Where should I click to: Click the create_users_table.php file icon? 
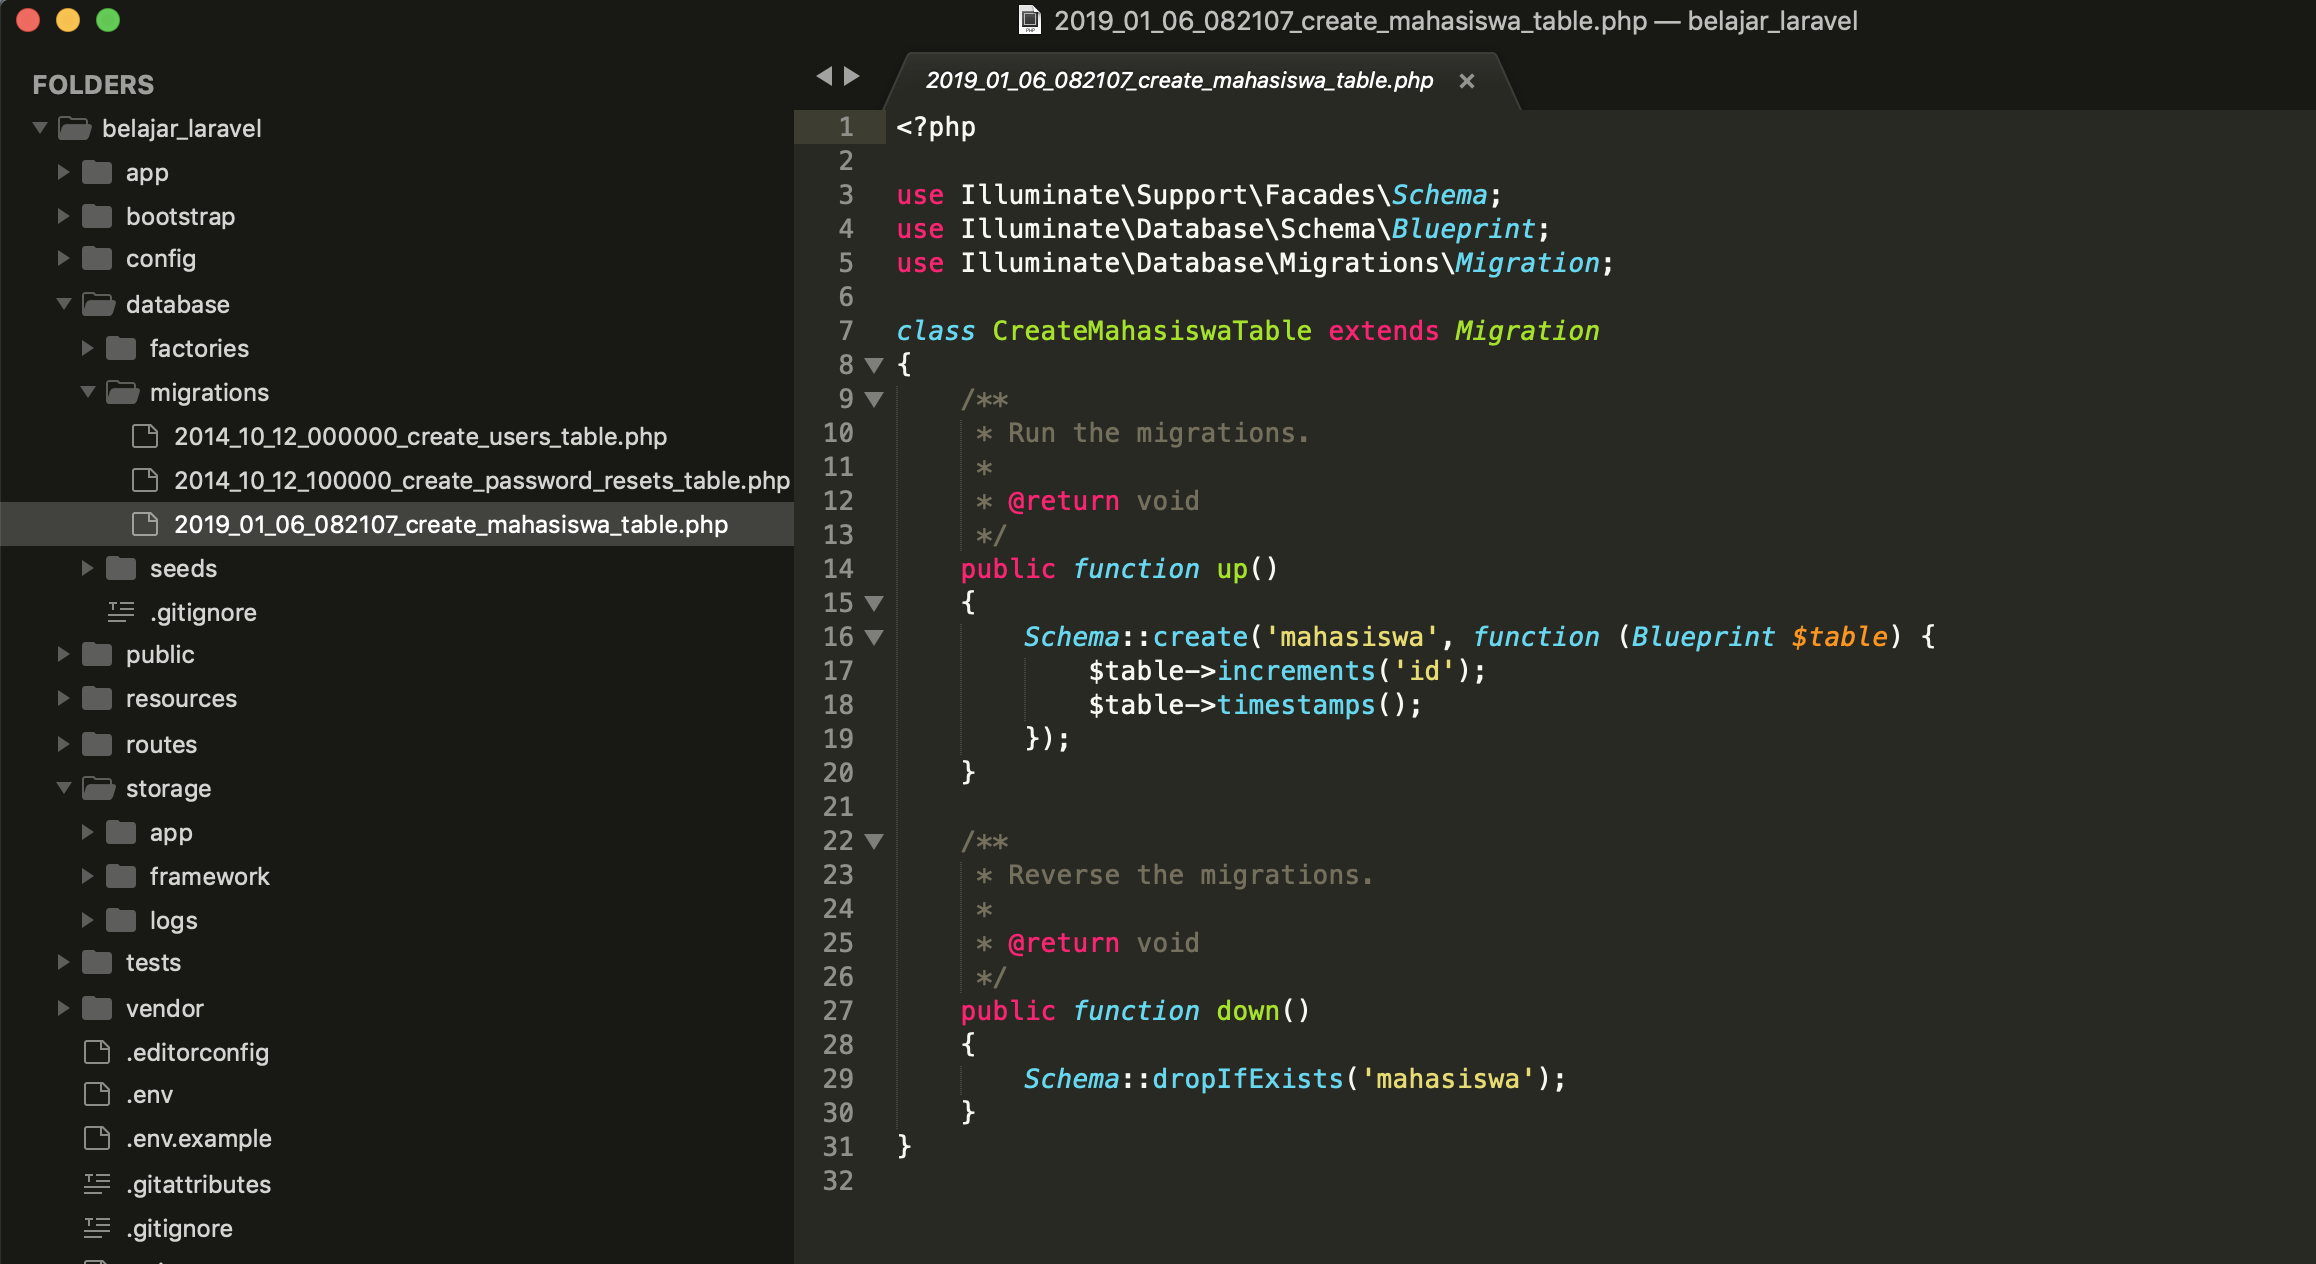146,436
